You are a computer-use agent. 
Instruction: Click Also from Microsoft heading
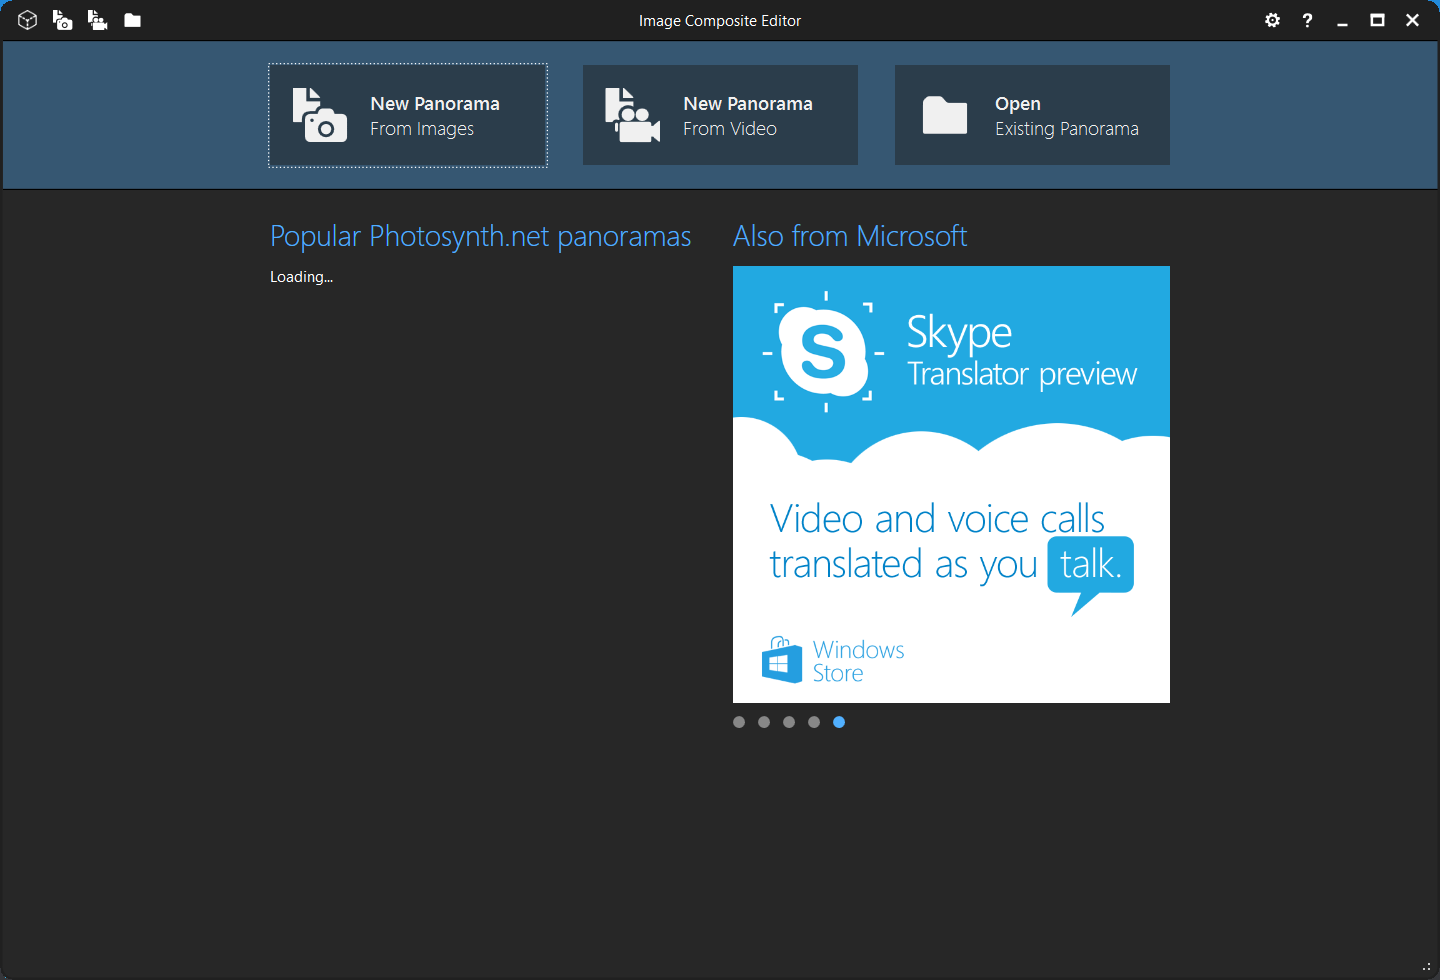point(850,236)
